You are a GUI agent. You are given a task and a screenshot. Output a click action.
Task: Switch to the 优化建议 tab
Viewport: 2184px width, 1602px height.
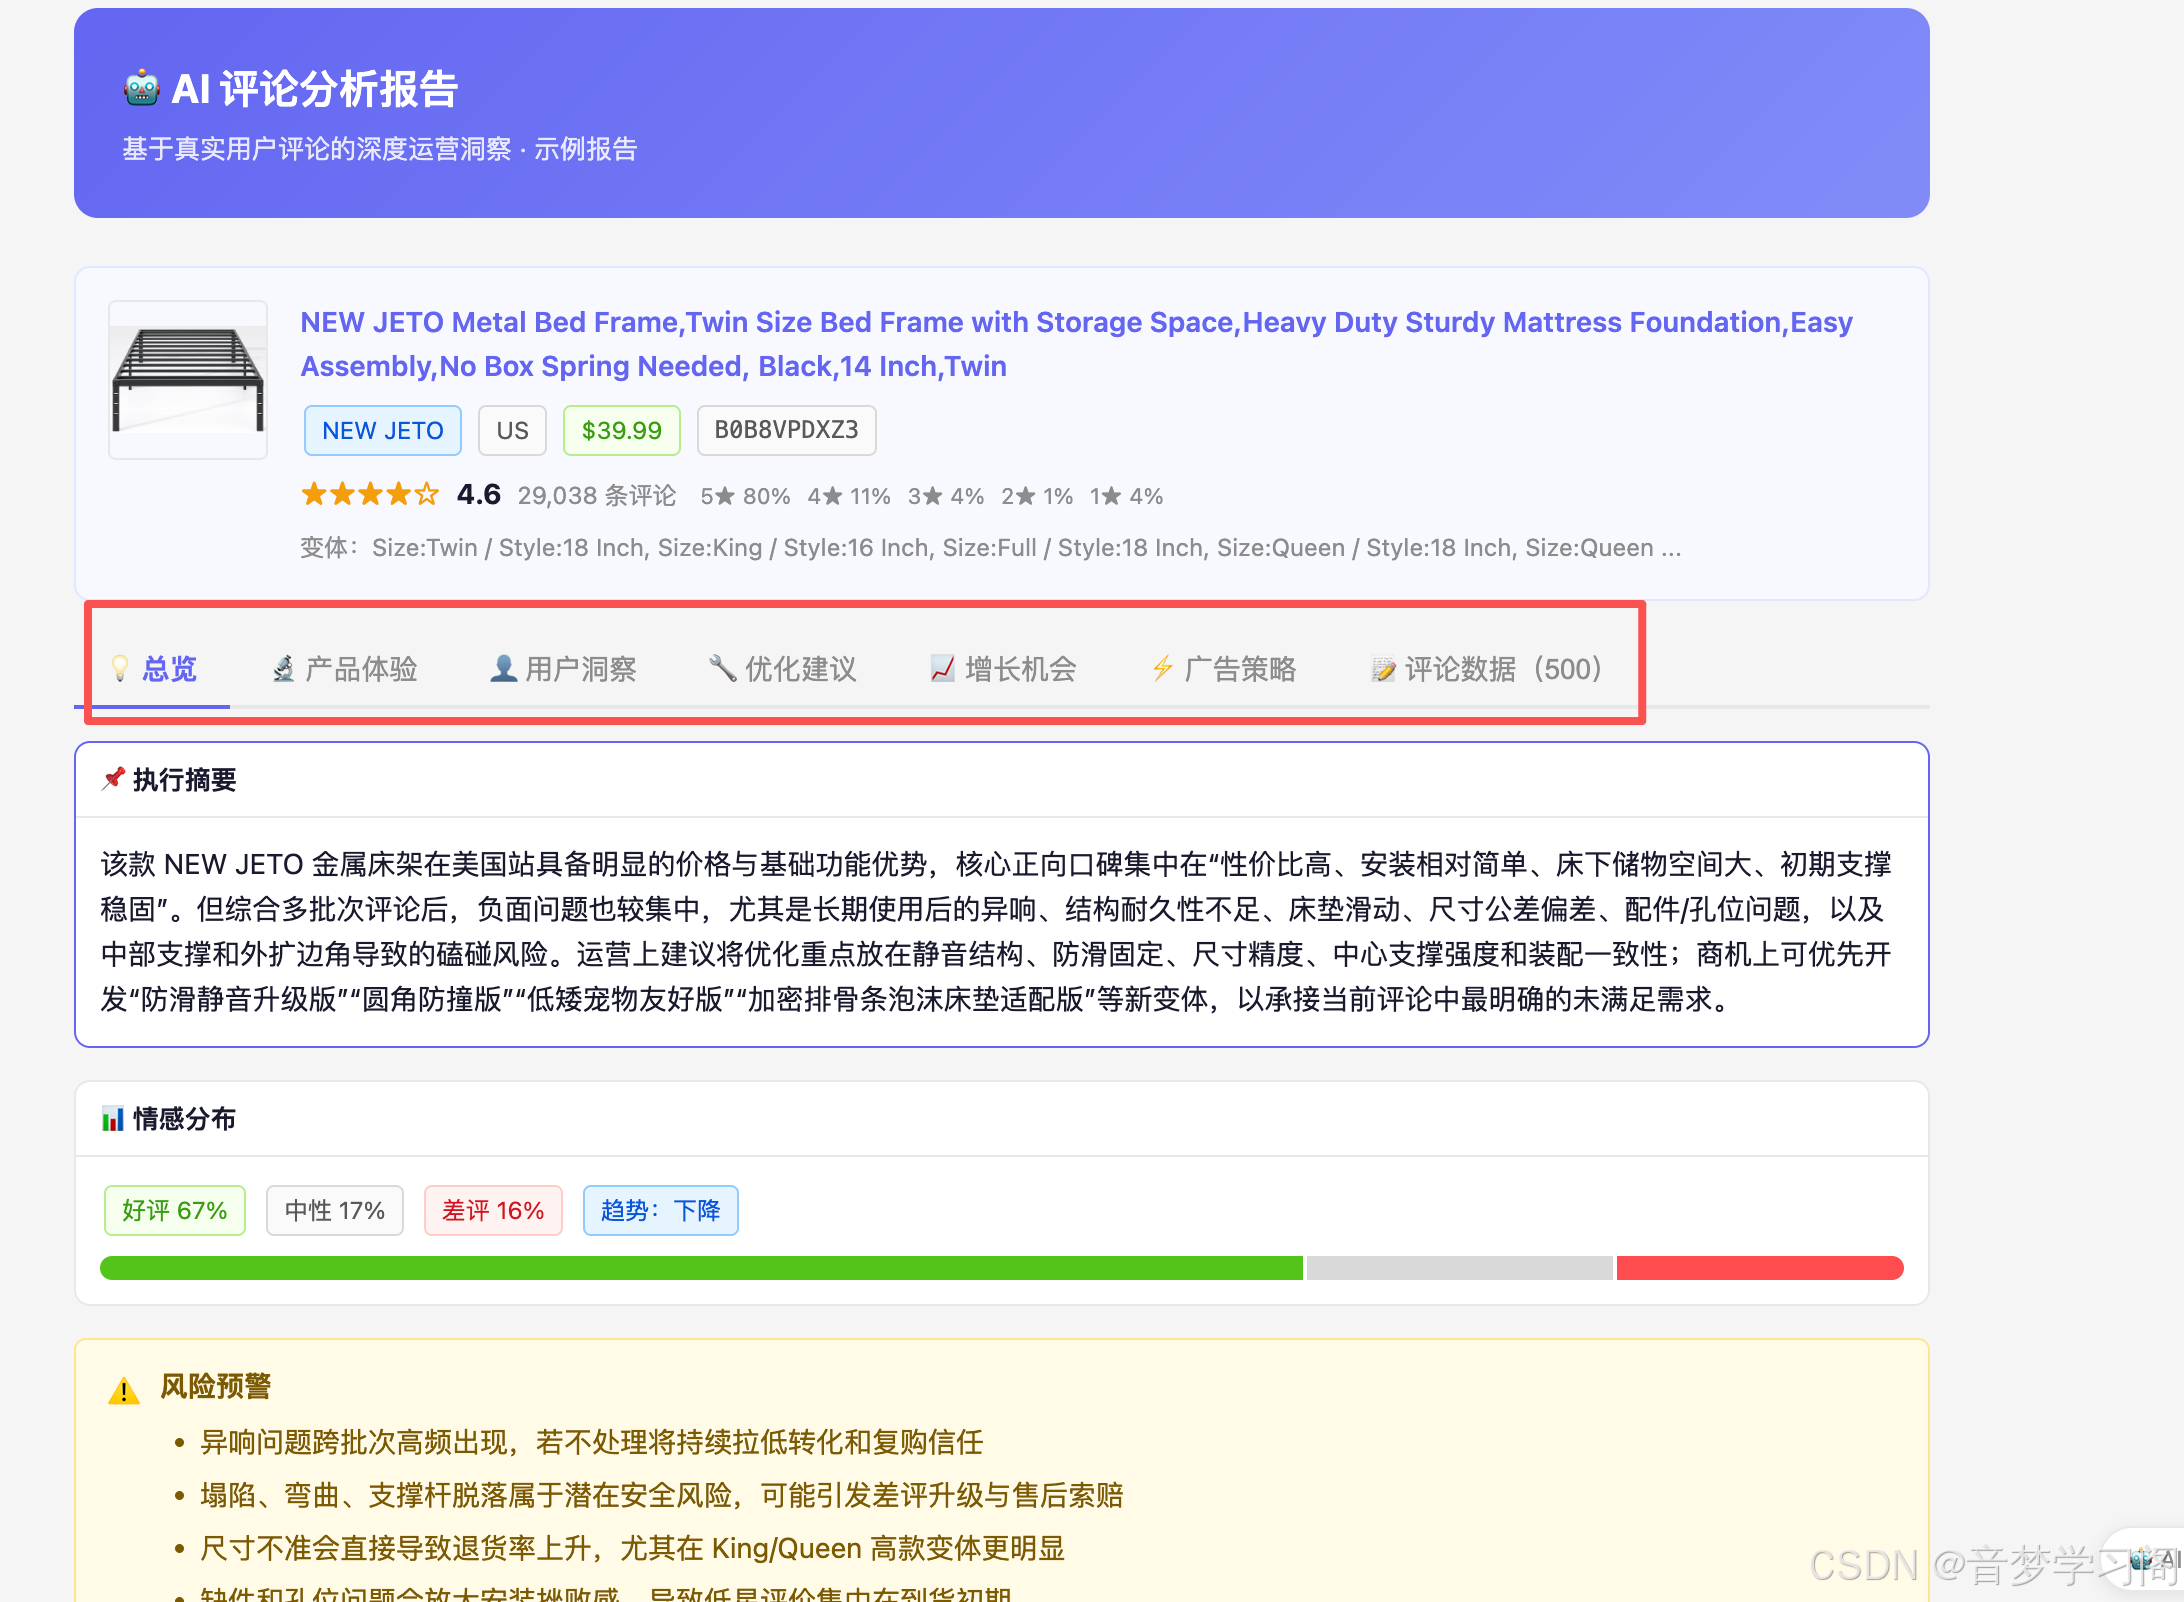[783, 669]
